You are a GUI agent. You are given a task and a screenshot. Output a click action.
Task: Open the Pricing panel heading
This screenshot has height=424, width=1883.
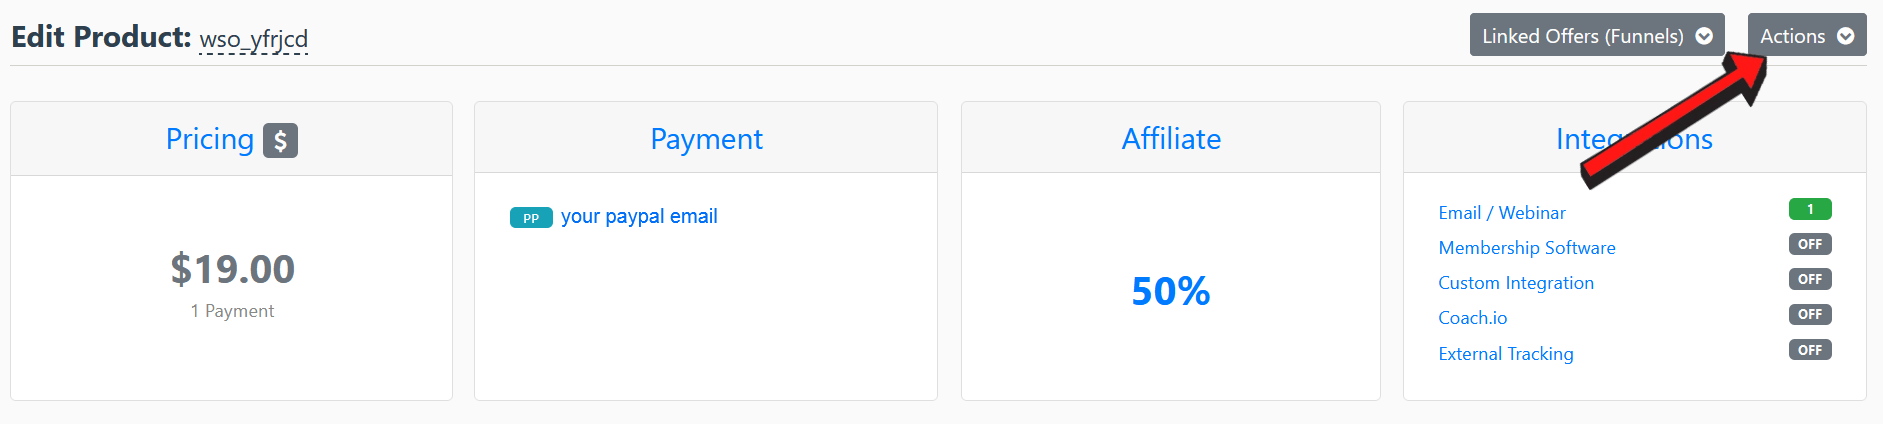210,139
